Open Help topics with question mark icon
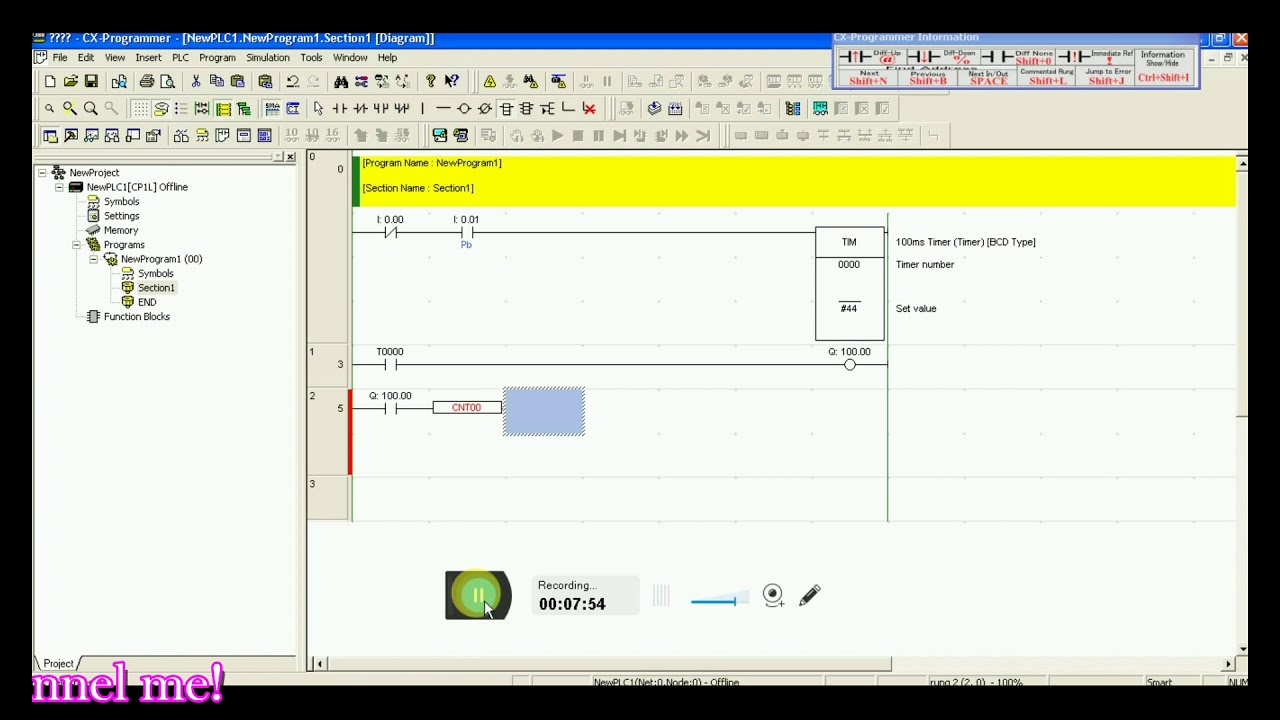This screenshot has height=720, width=1280. (431, 81)
